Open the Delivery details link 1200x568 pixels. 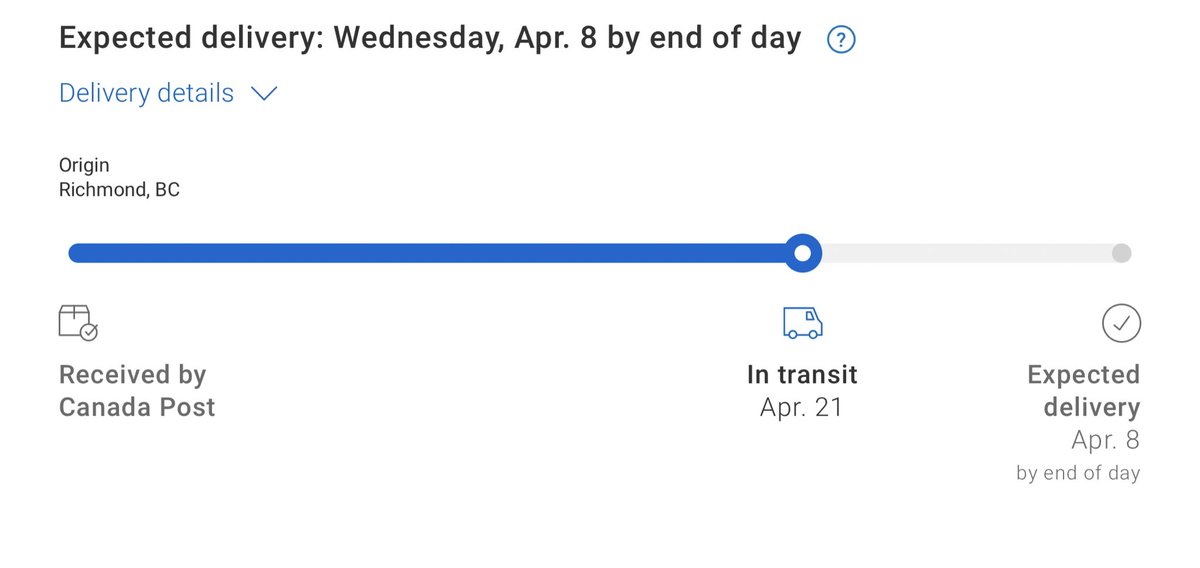coord(146,93)
